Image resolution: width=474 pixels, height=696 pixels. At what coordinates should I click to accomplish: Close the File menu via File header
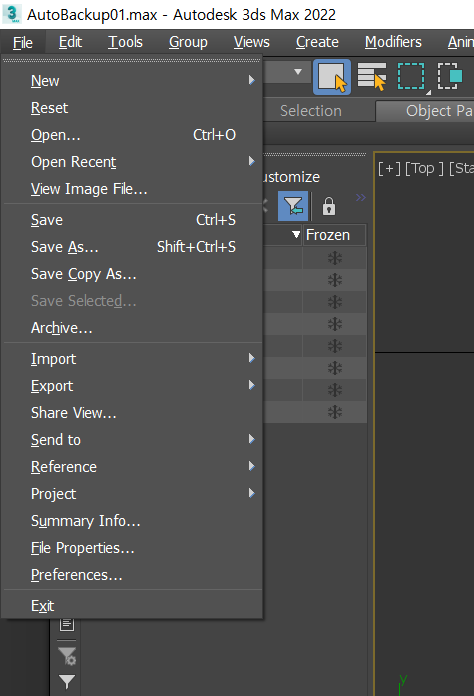point(23,43)
